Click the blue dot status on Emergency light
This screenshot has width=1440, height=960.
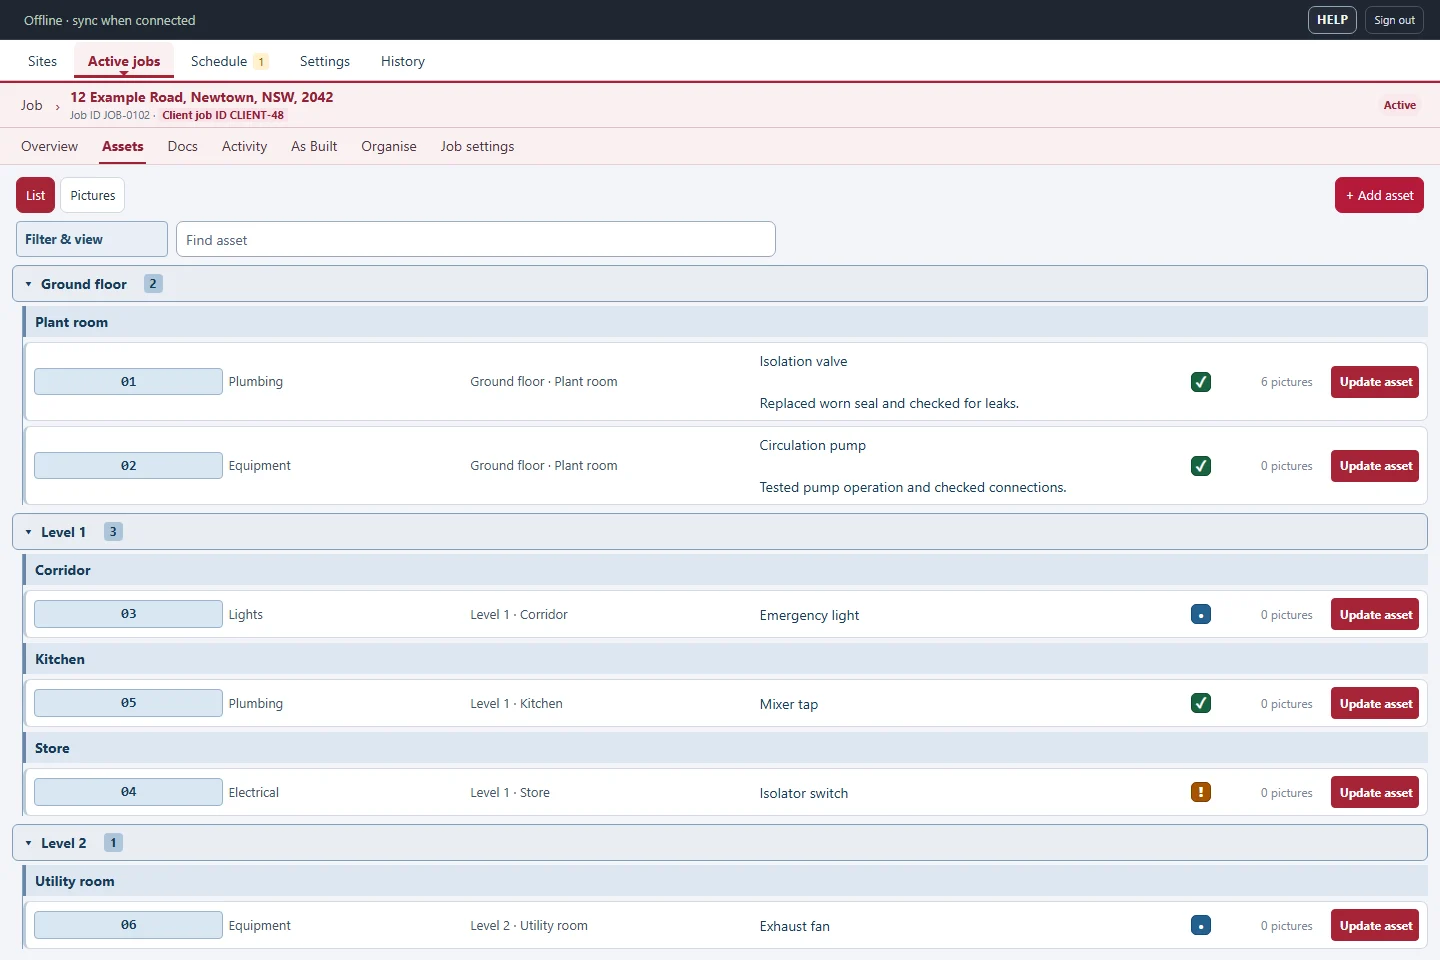[1201, 614]
